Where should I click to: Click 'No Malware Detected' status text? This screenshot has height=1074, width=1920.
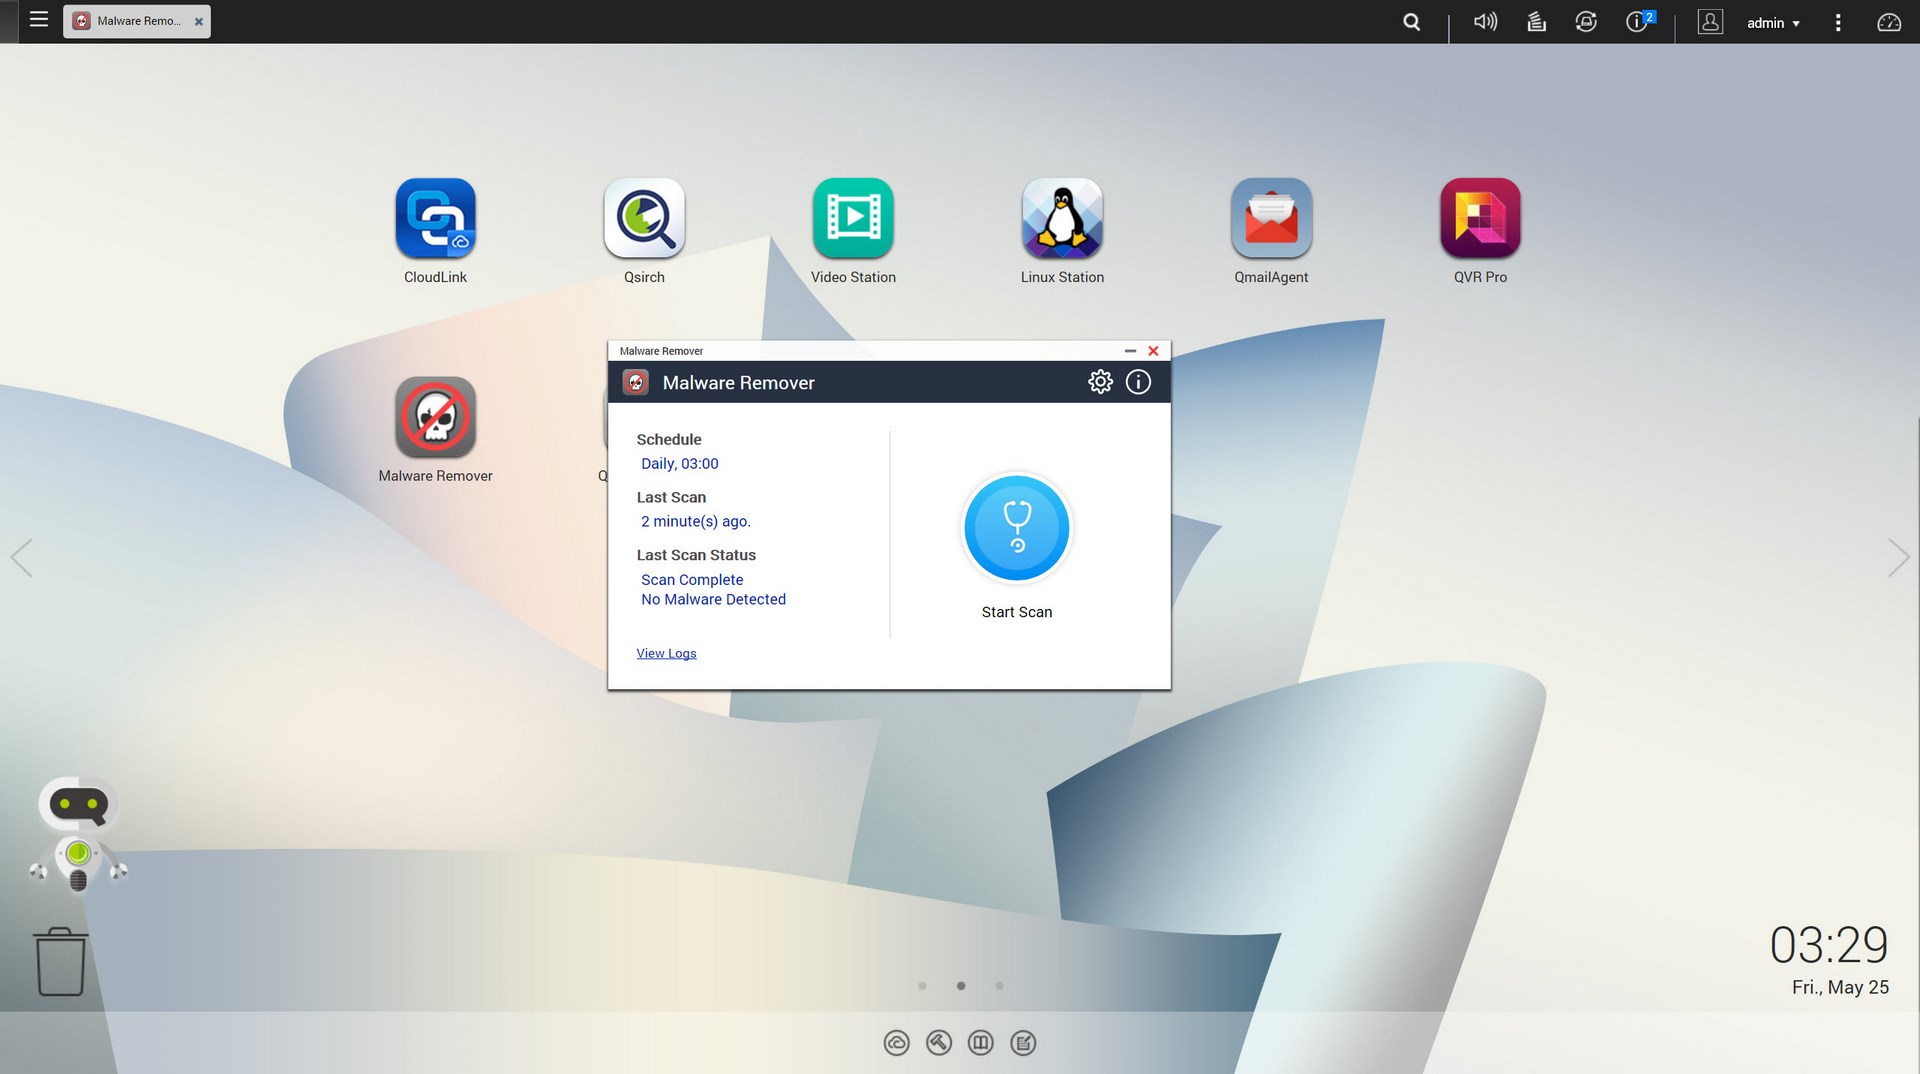[713, 600]
